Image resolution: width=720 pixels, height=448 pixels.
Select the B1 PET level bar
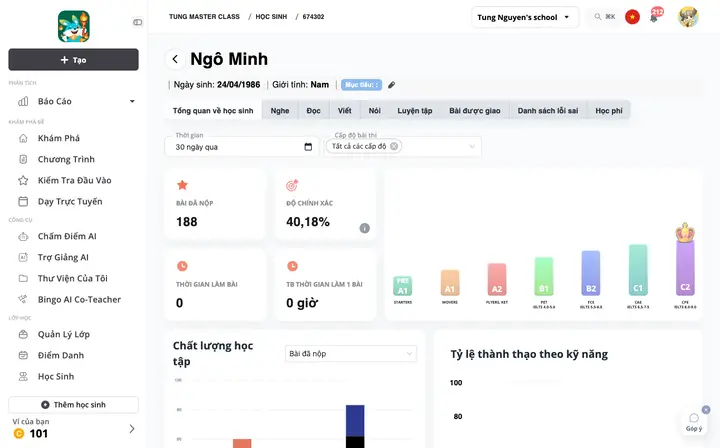pyautogui.click(x=544, y=276)
